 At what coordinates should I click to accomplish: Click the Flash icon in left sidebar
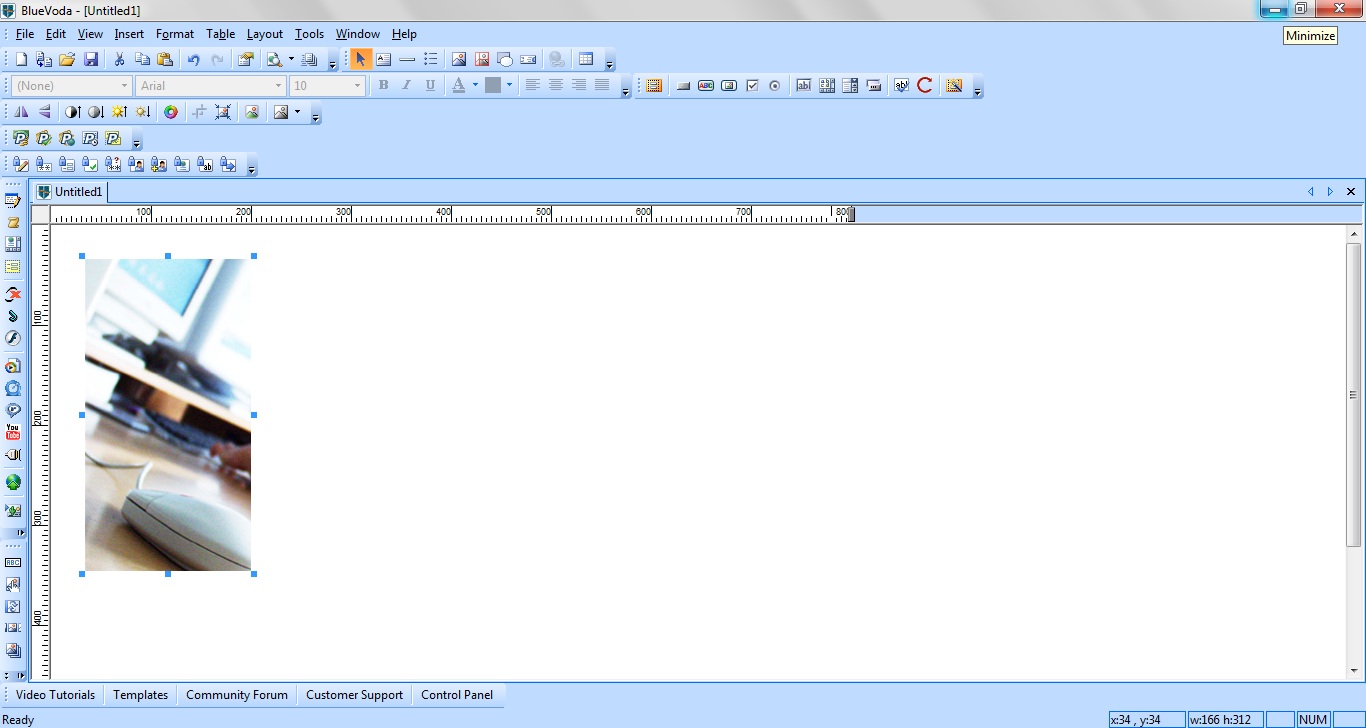pyautogui.click(x=13, y=338)
